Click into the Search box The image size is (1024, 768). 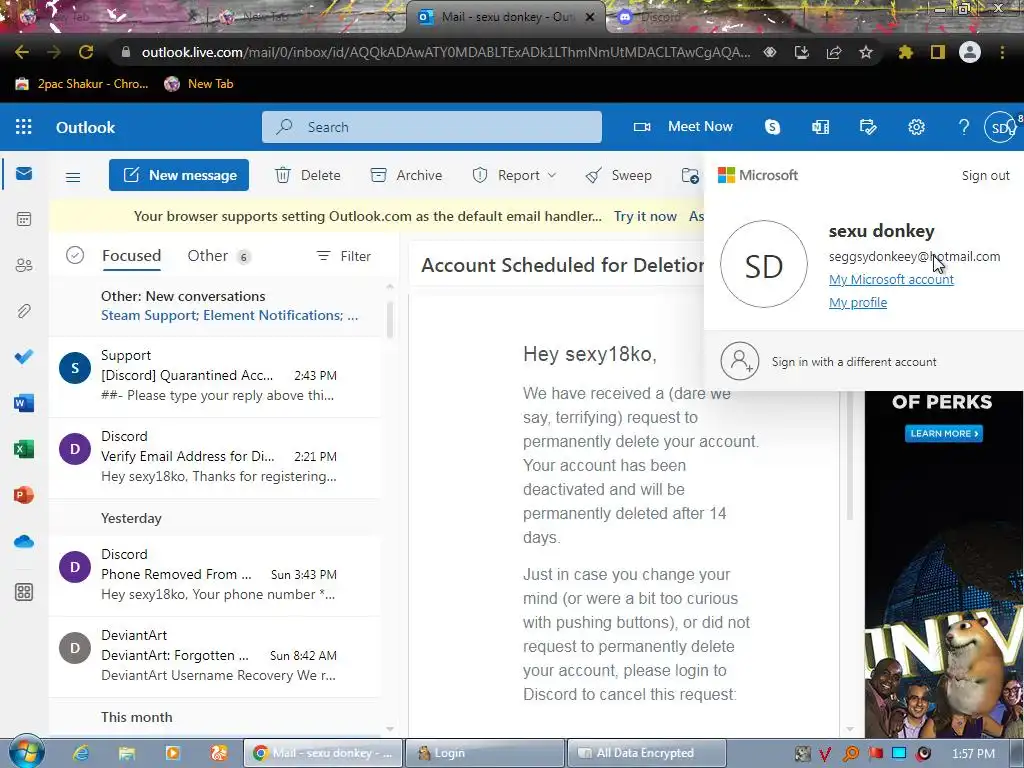(x=432, y=127)
